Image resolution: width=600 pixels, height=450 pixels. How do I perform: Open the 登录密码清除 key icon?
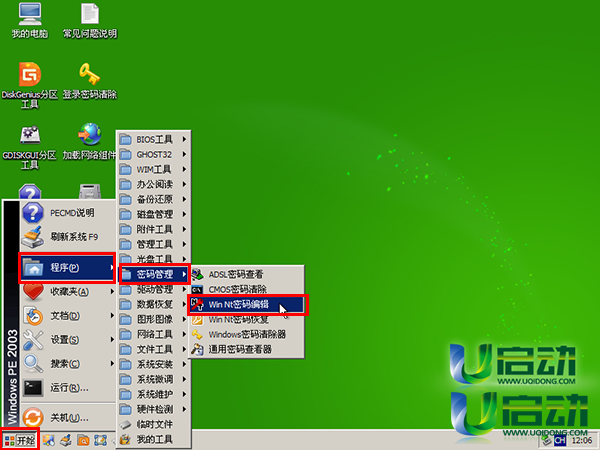(x=90, y=81)
